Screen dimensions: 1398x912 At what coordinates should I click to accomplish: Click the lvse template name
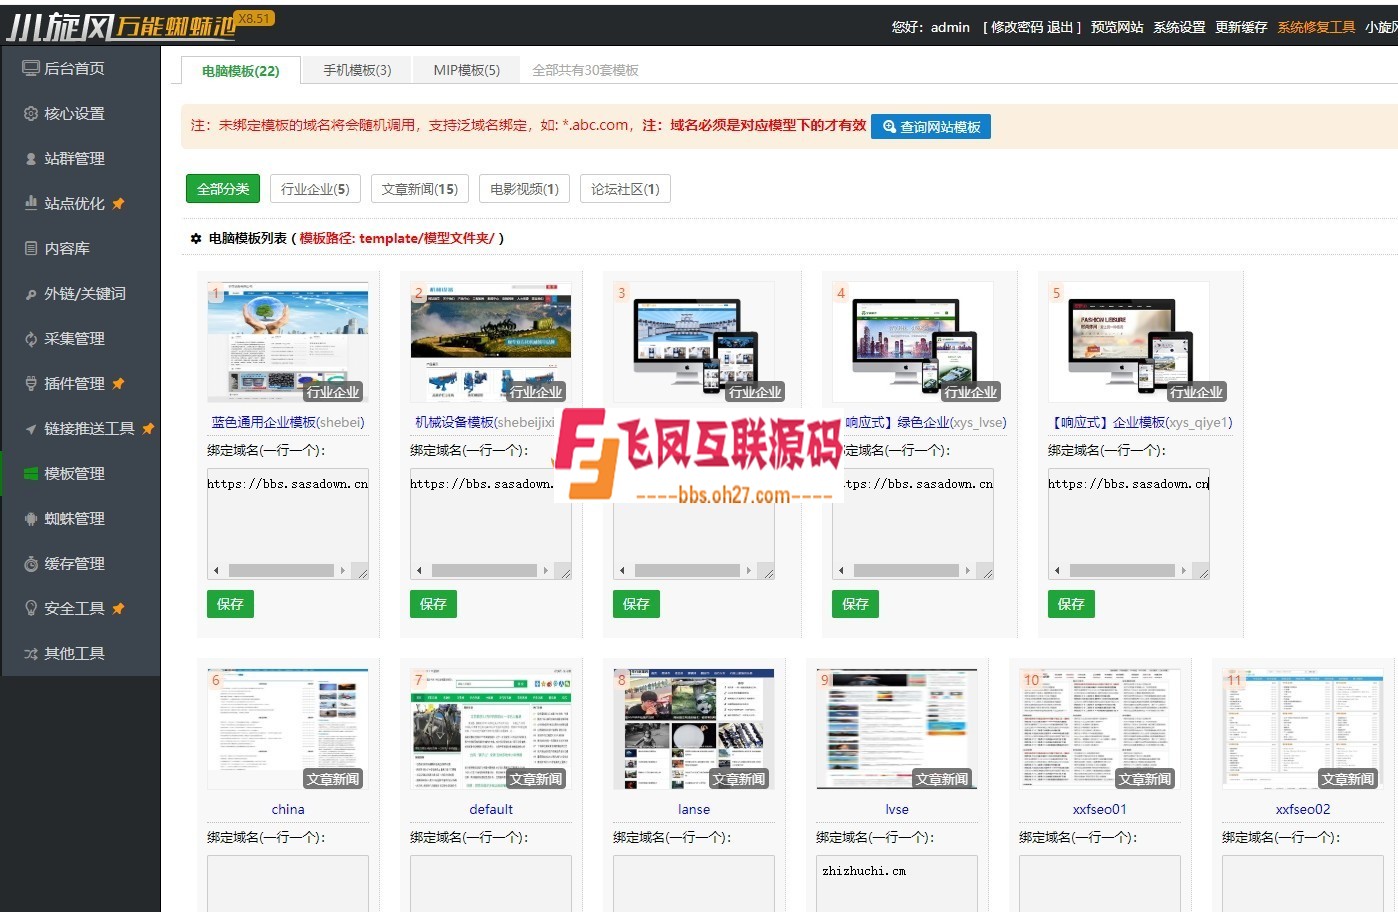coord(897,809)
